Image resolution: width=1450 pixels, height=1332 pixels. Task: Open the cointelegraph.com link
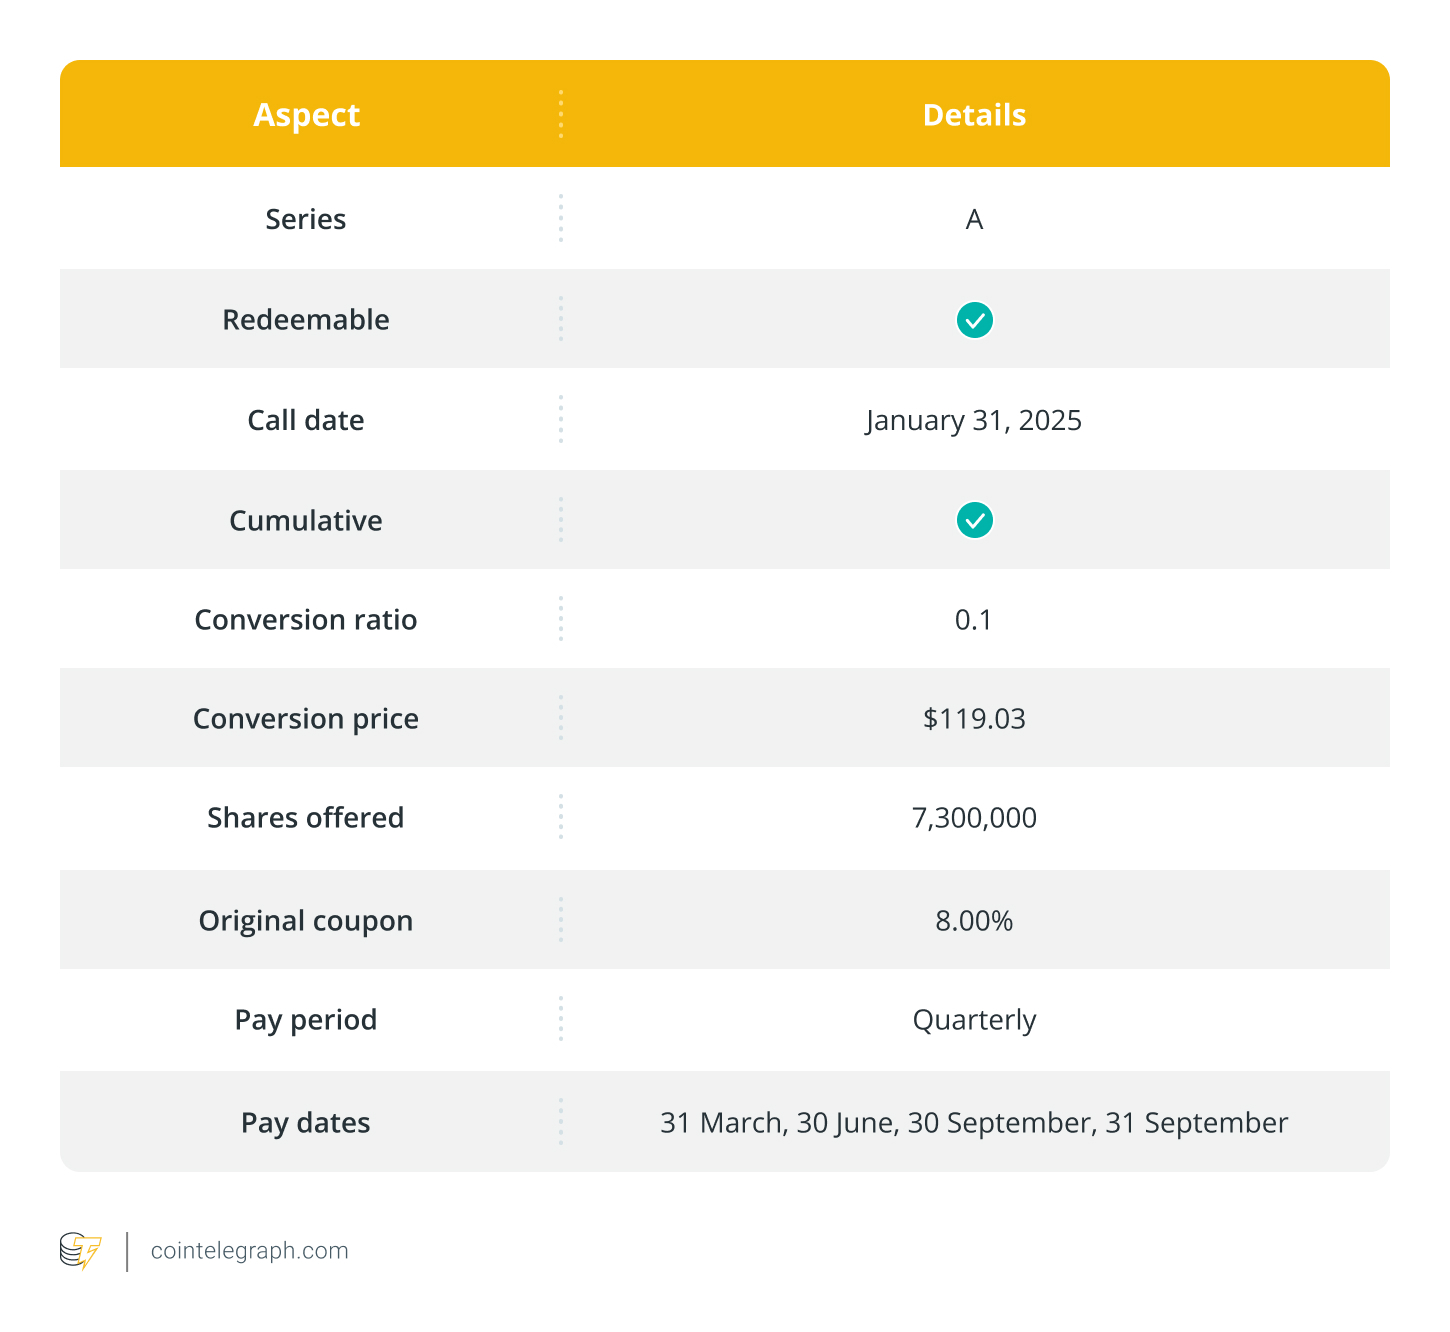[249, 1251]
